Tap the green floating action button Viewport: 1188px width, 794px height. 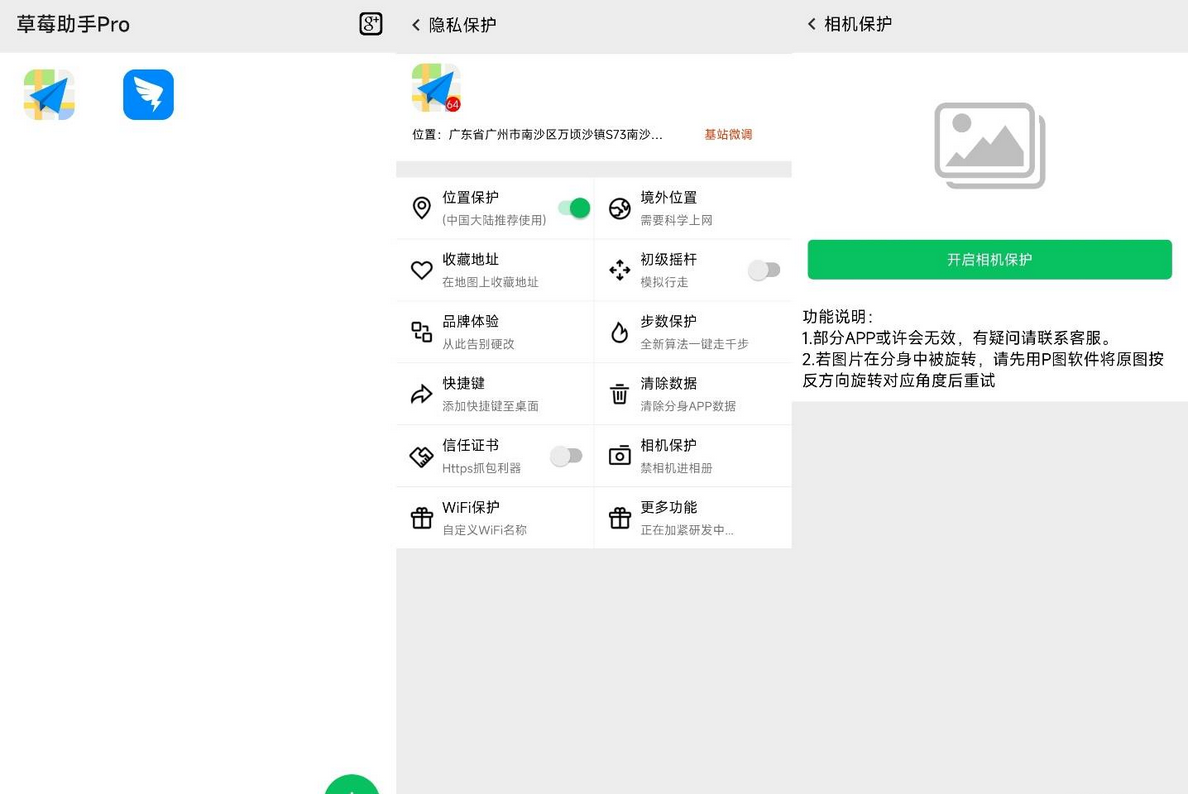click(x=351, y=789)
